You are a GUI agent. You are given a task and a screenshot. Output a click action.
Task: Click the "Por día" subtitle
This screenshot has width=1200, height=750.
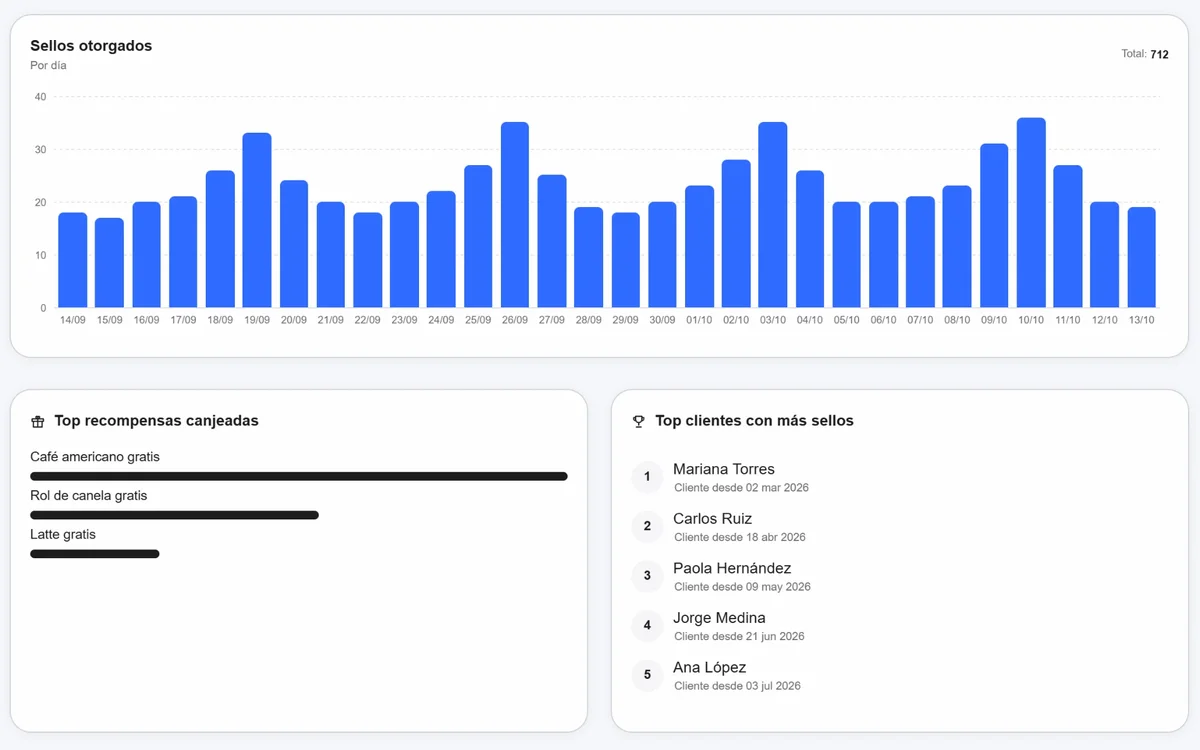point(48,66)
